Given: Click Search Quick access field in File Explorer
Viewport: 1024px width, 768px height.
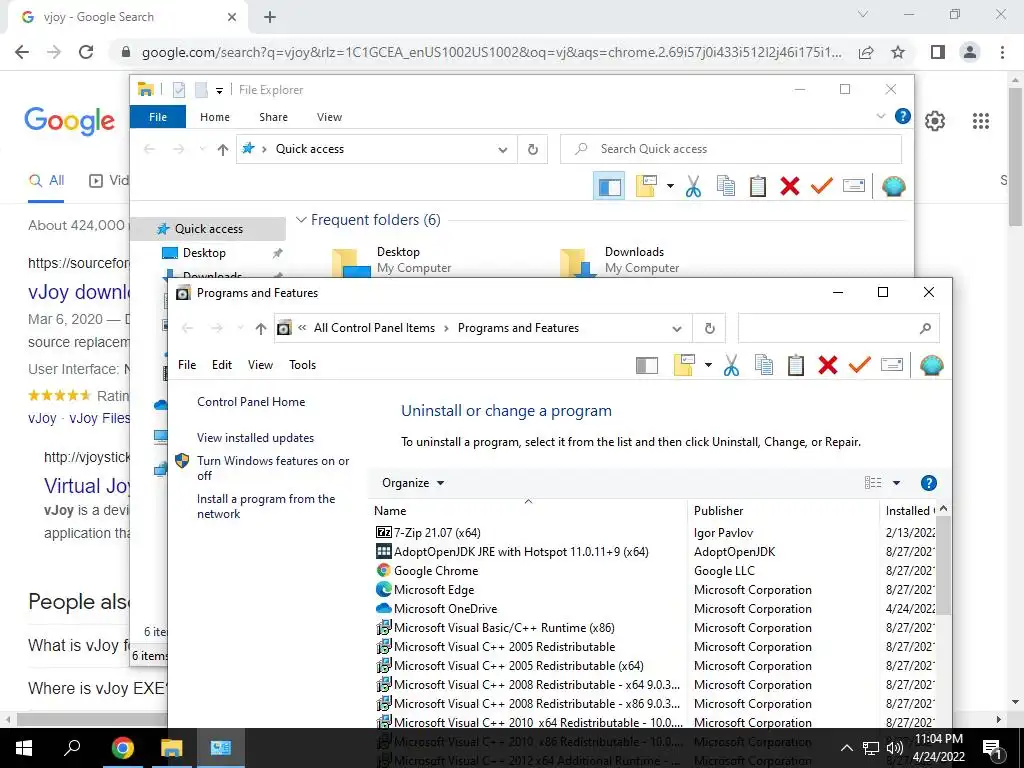Looking at the screenshot, I should pos(731,149).
